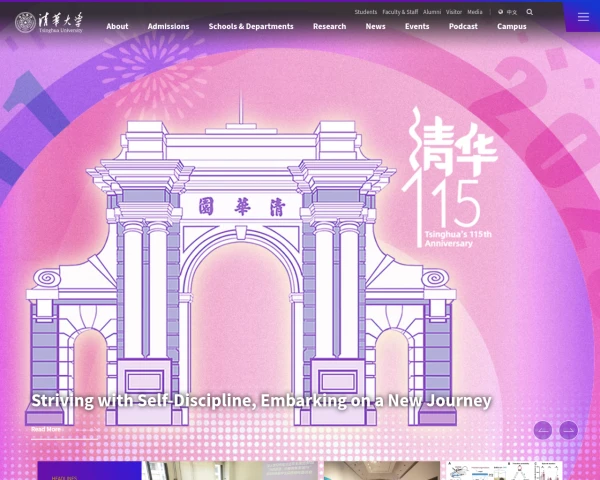Open the search magnifier icon
The height and width of the screenshot is (480, 600).
[530, 12]
